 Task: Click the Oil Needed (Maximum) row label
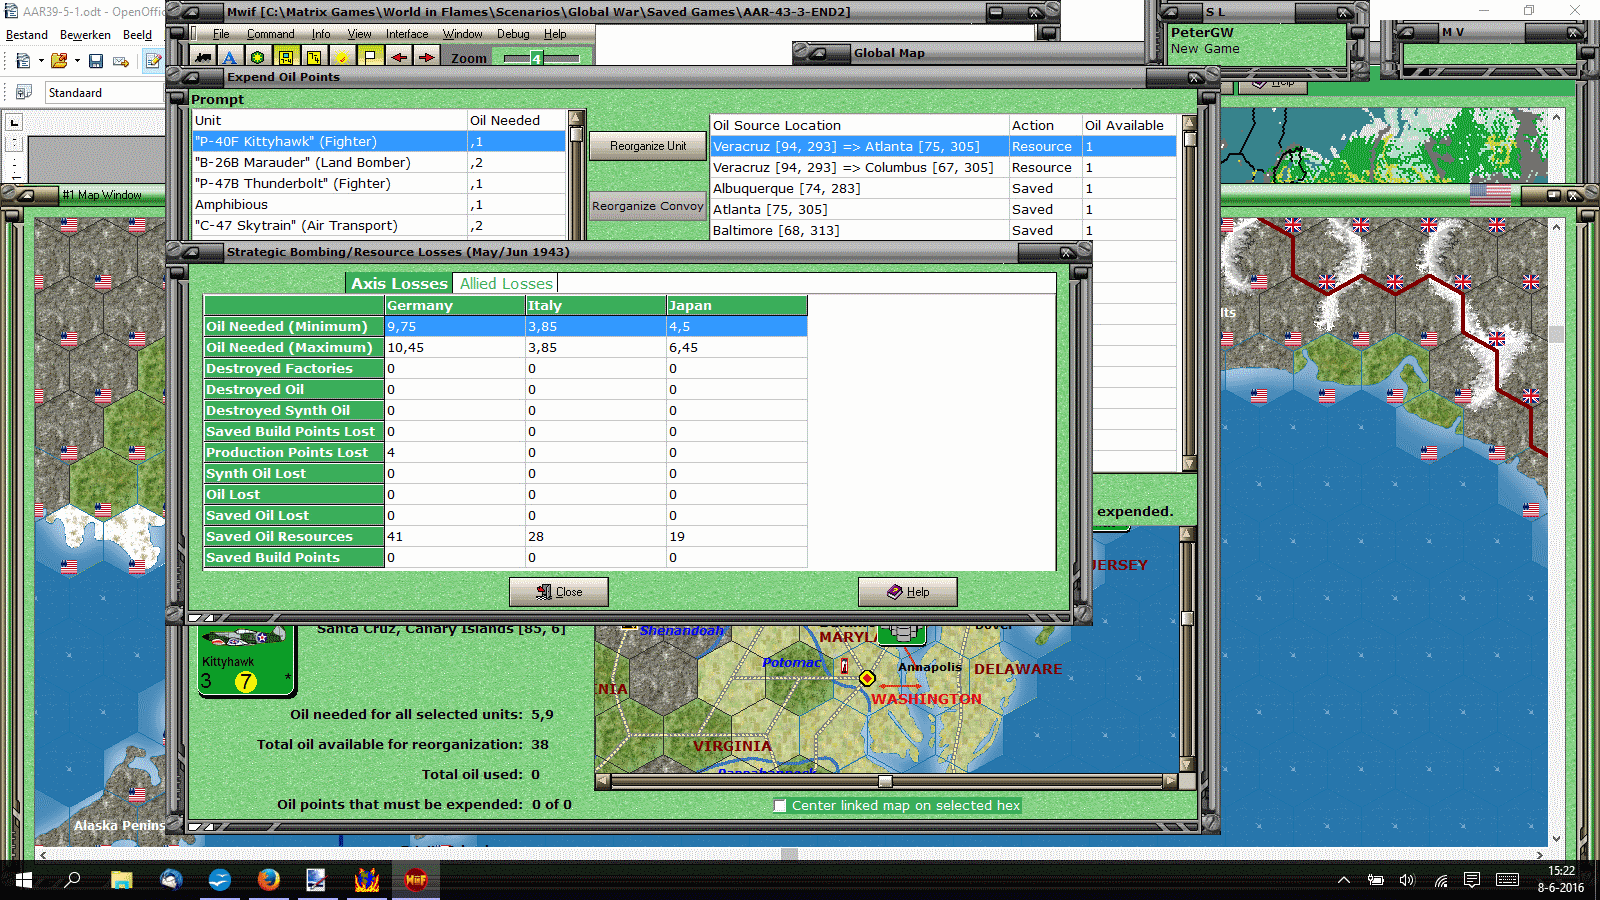tap(294, 348)
